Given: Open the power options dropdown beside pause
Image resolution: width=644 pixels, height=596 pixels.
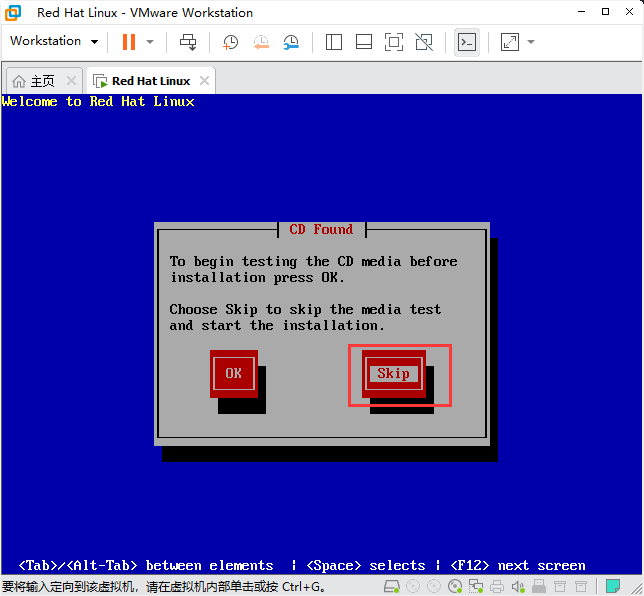Looking at the screenshot, I should pos(150,42).
